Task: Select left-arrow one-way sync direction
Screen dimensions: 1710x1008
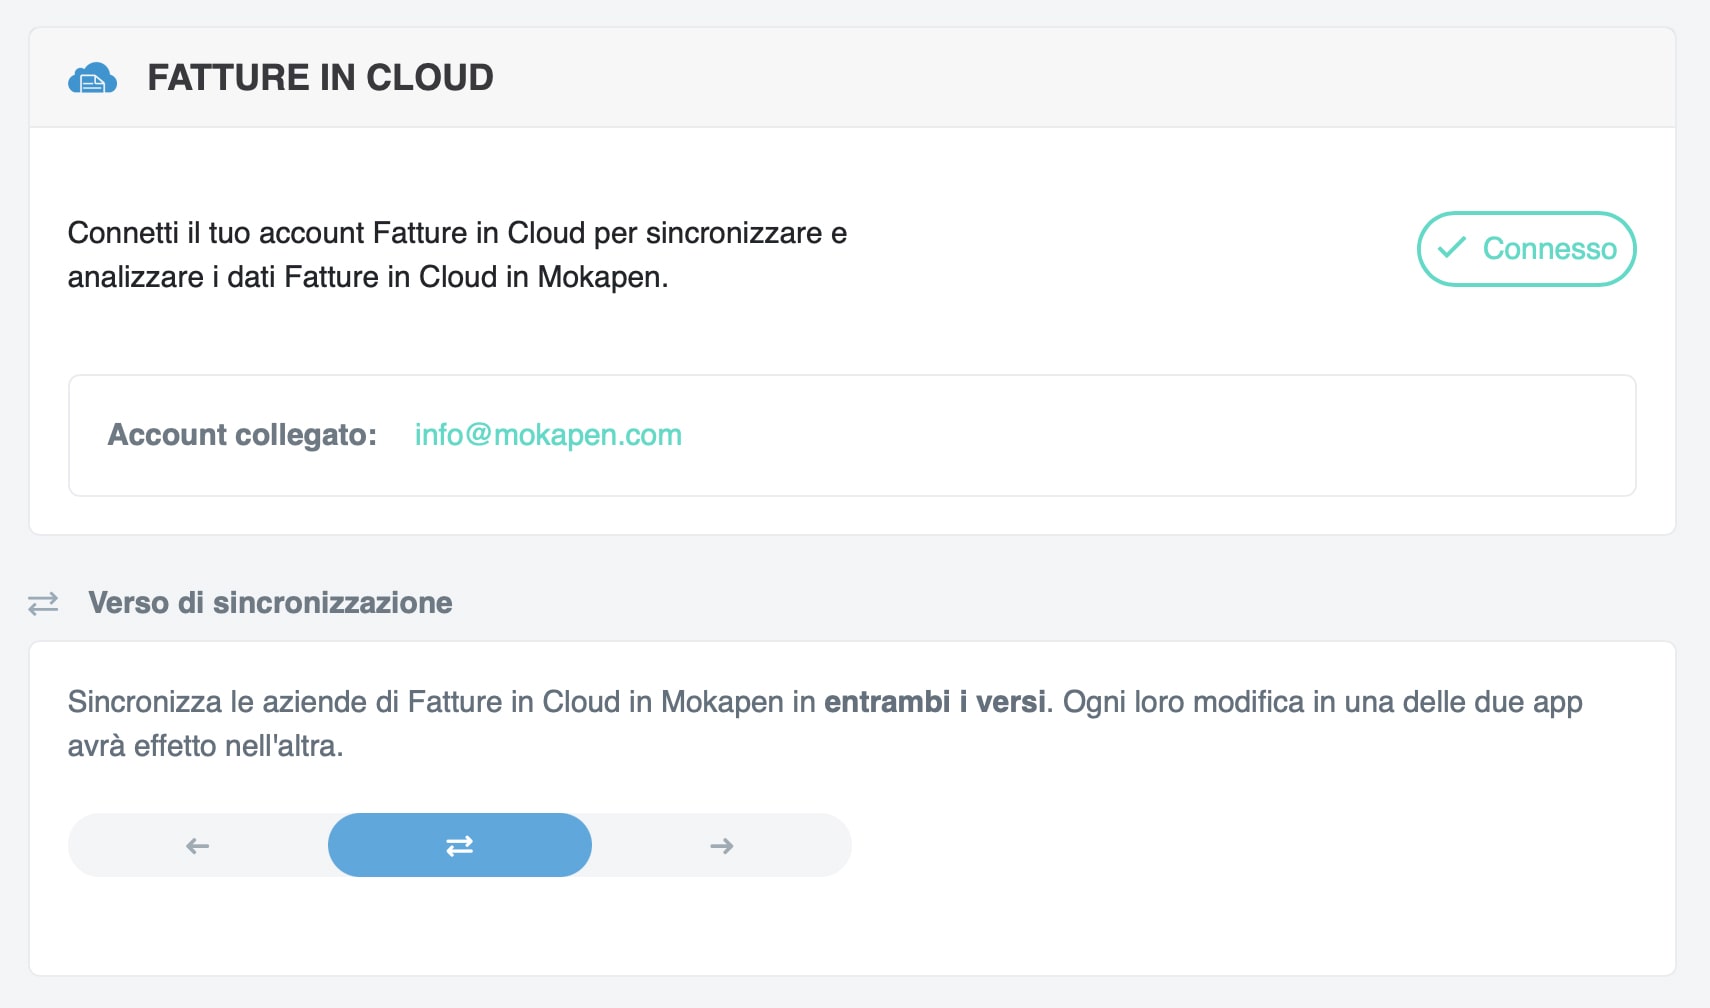Action: tap(198, 846)
